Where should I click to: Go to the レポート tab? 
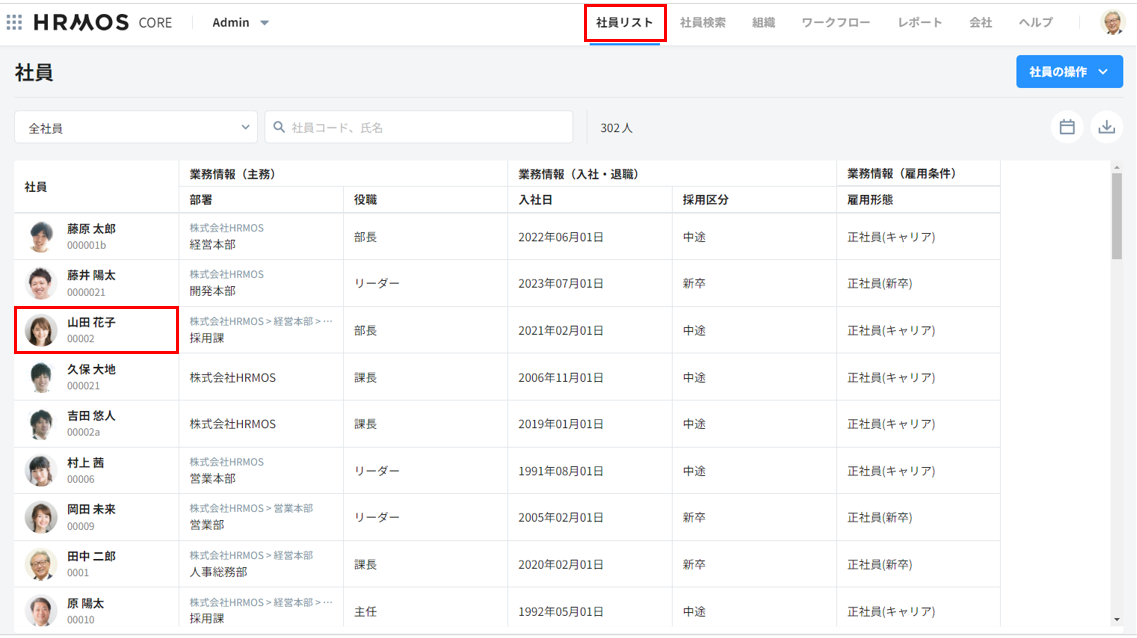pos(920,22)
